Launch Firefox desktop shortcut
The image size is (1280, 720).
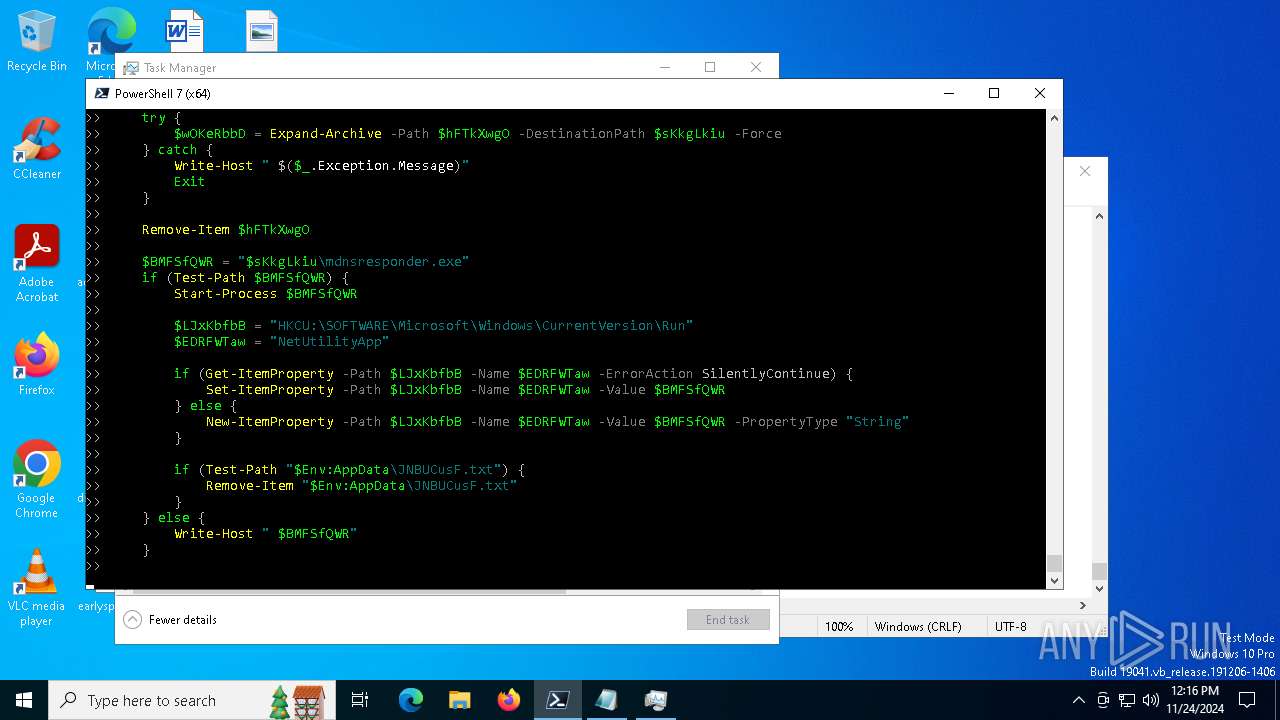click(37, 364)
